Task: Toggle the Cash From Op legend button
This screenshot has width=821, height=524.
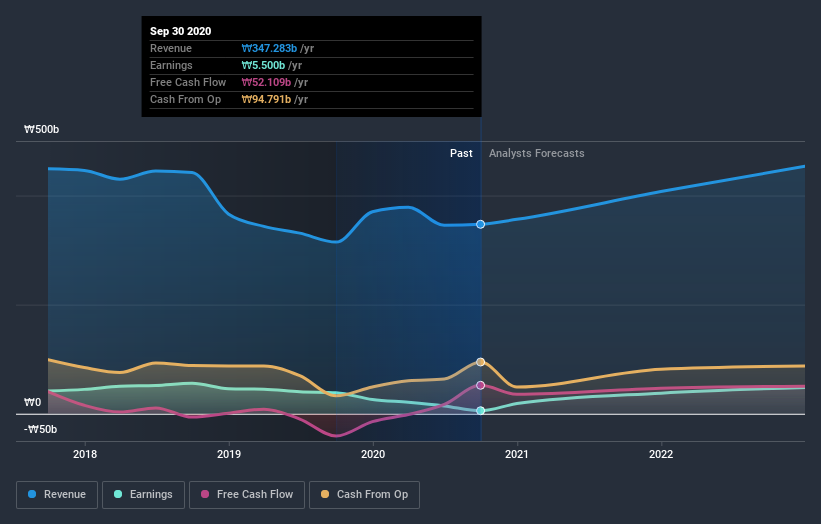Action: (364, 495)
